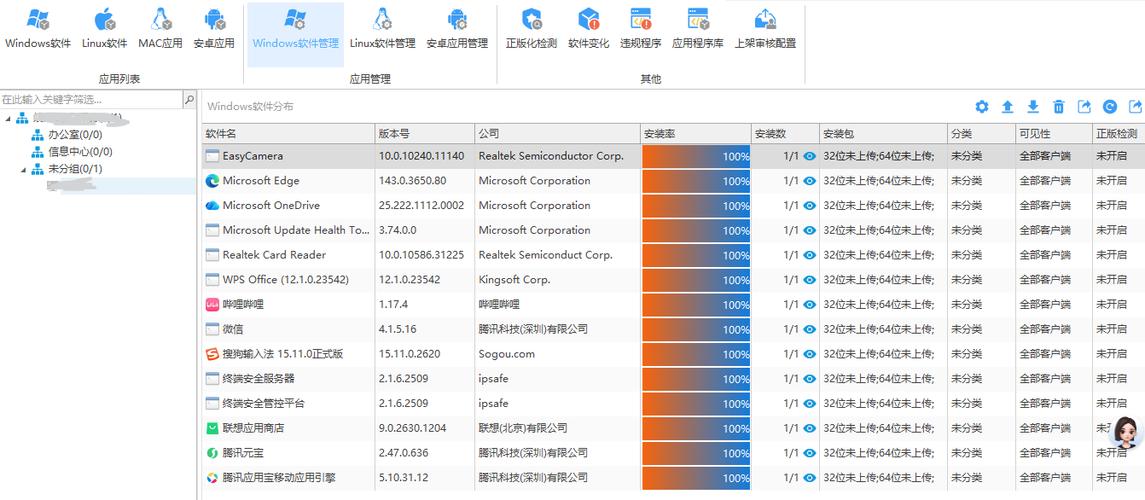Click export icon between trash and refresh
This screenshot has height=500, width=1145.
tap(1084, 107)
